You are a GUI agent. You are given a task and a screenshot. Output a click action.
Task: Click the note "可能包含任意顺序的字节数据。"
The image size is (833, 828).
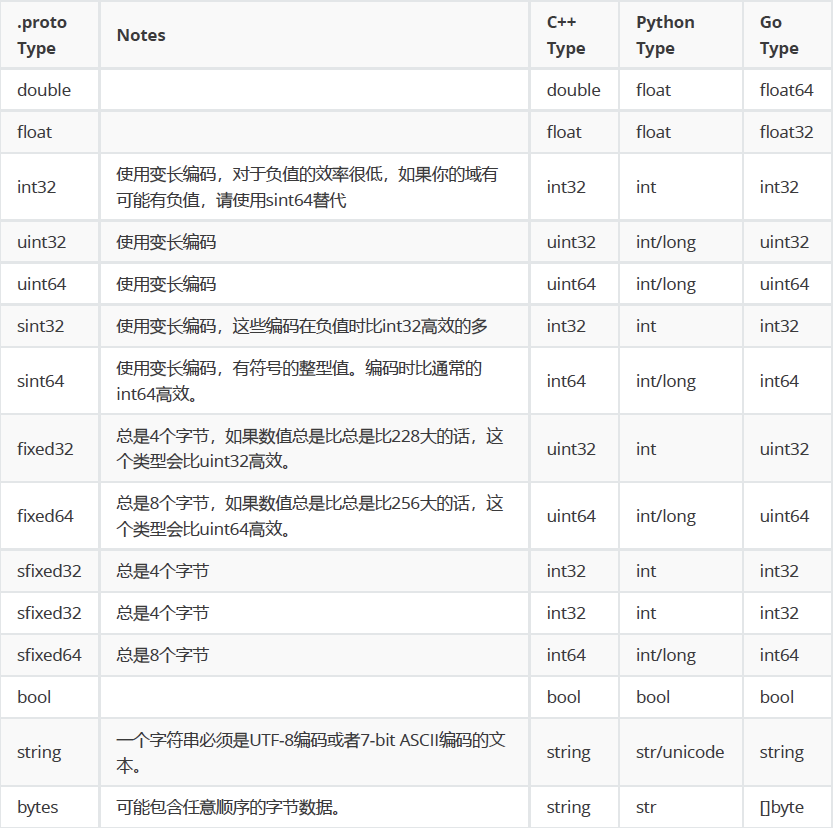[x=228, y=807]
